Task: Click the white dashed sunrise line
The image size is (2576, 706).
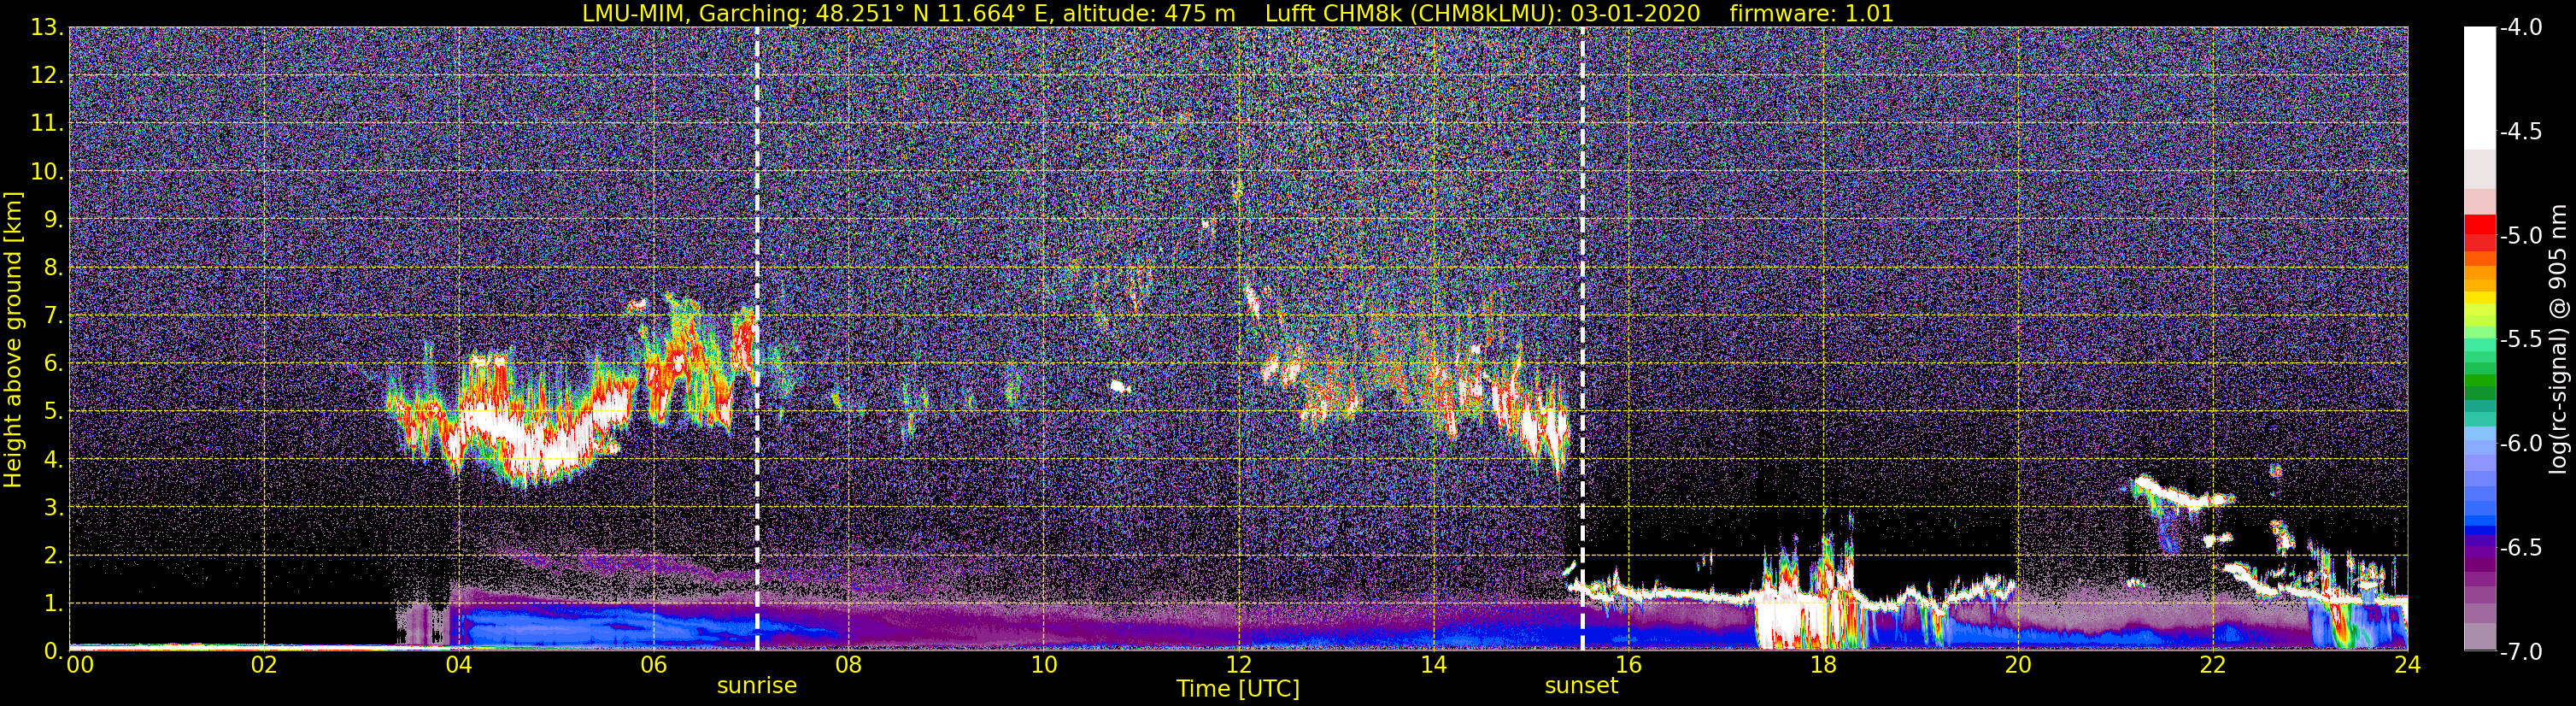Action: [757, 339]
